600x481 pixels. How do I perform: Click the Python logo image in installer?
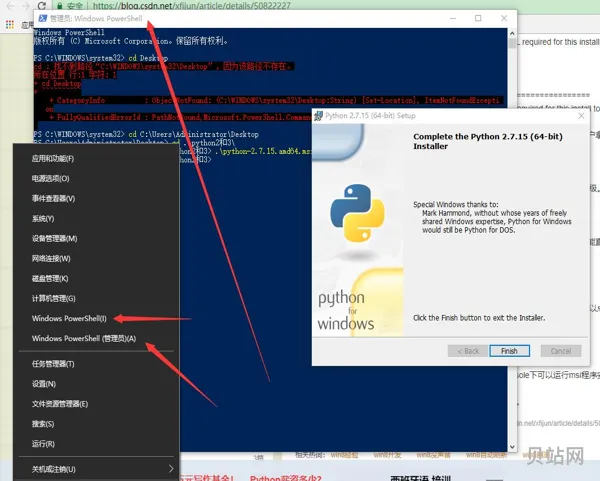[358, 213]
